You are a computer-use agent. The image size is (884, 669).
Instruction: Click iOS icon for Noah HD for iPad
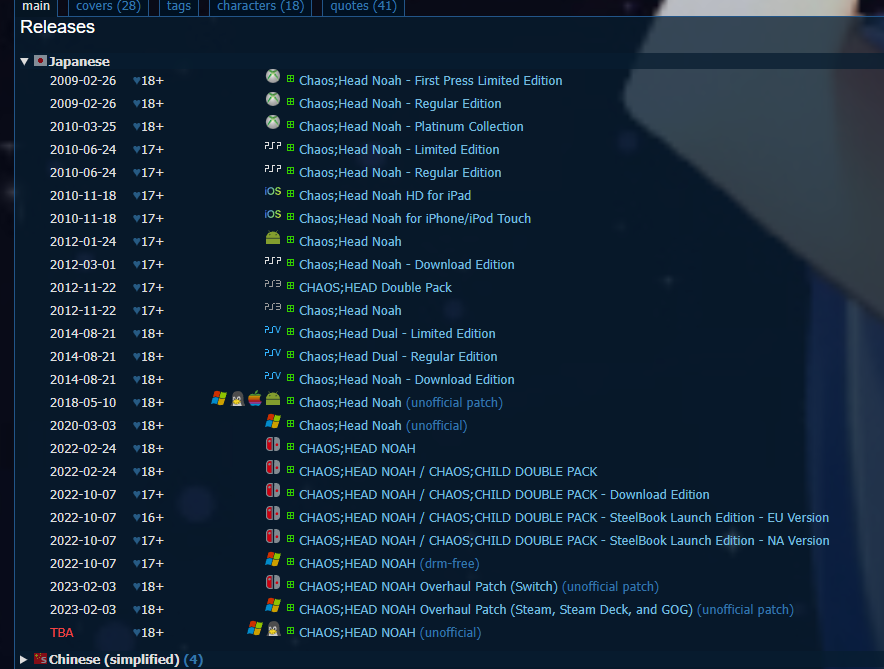273,191
